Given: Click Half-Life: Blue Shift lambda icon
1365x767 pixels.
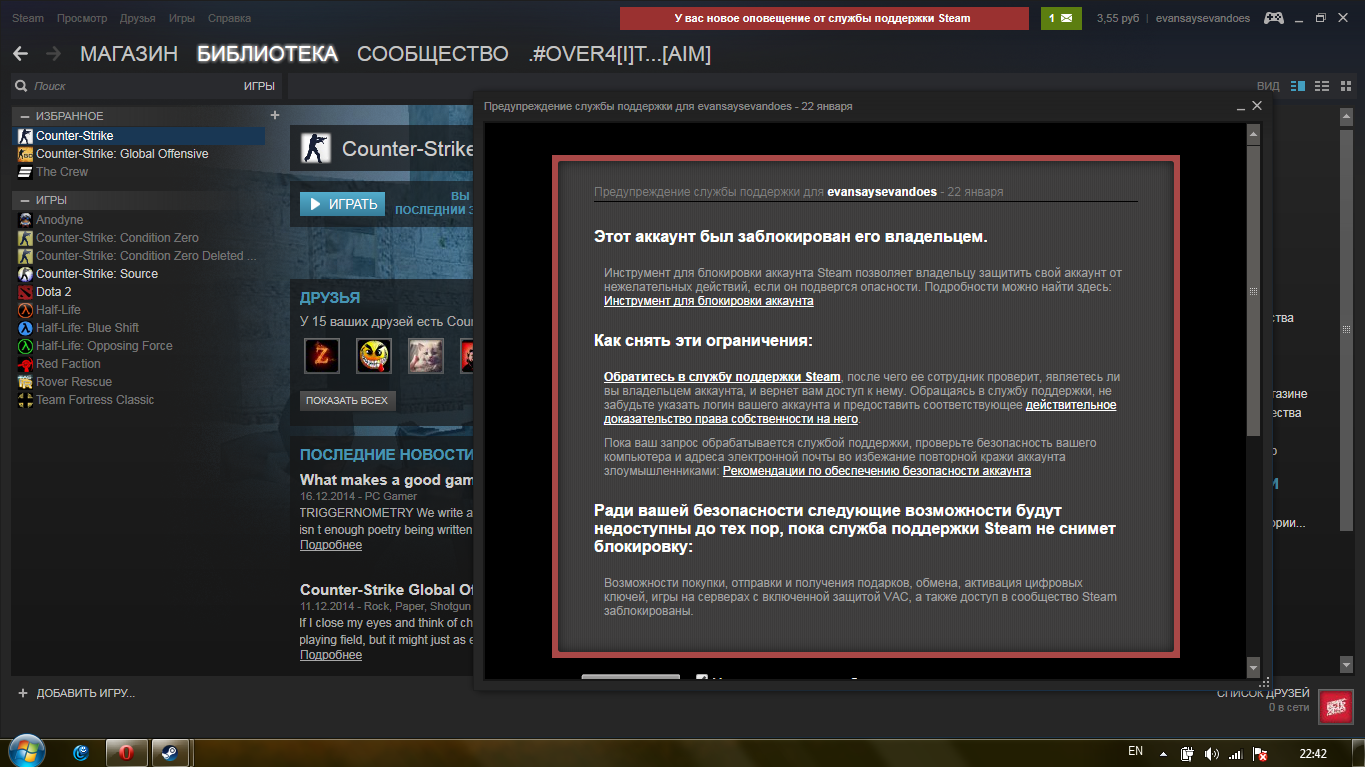Looking at the screenshot, I should point(26,328).
